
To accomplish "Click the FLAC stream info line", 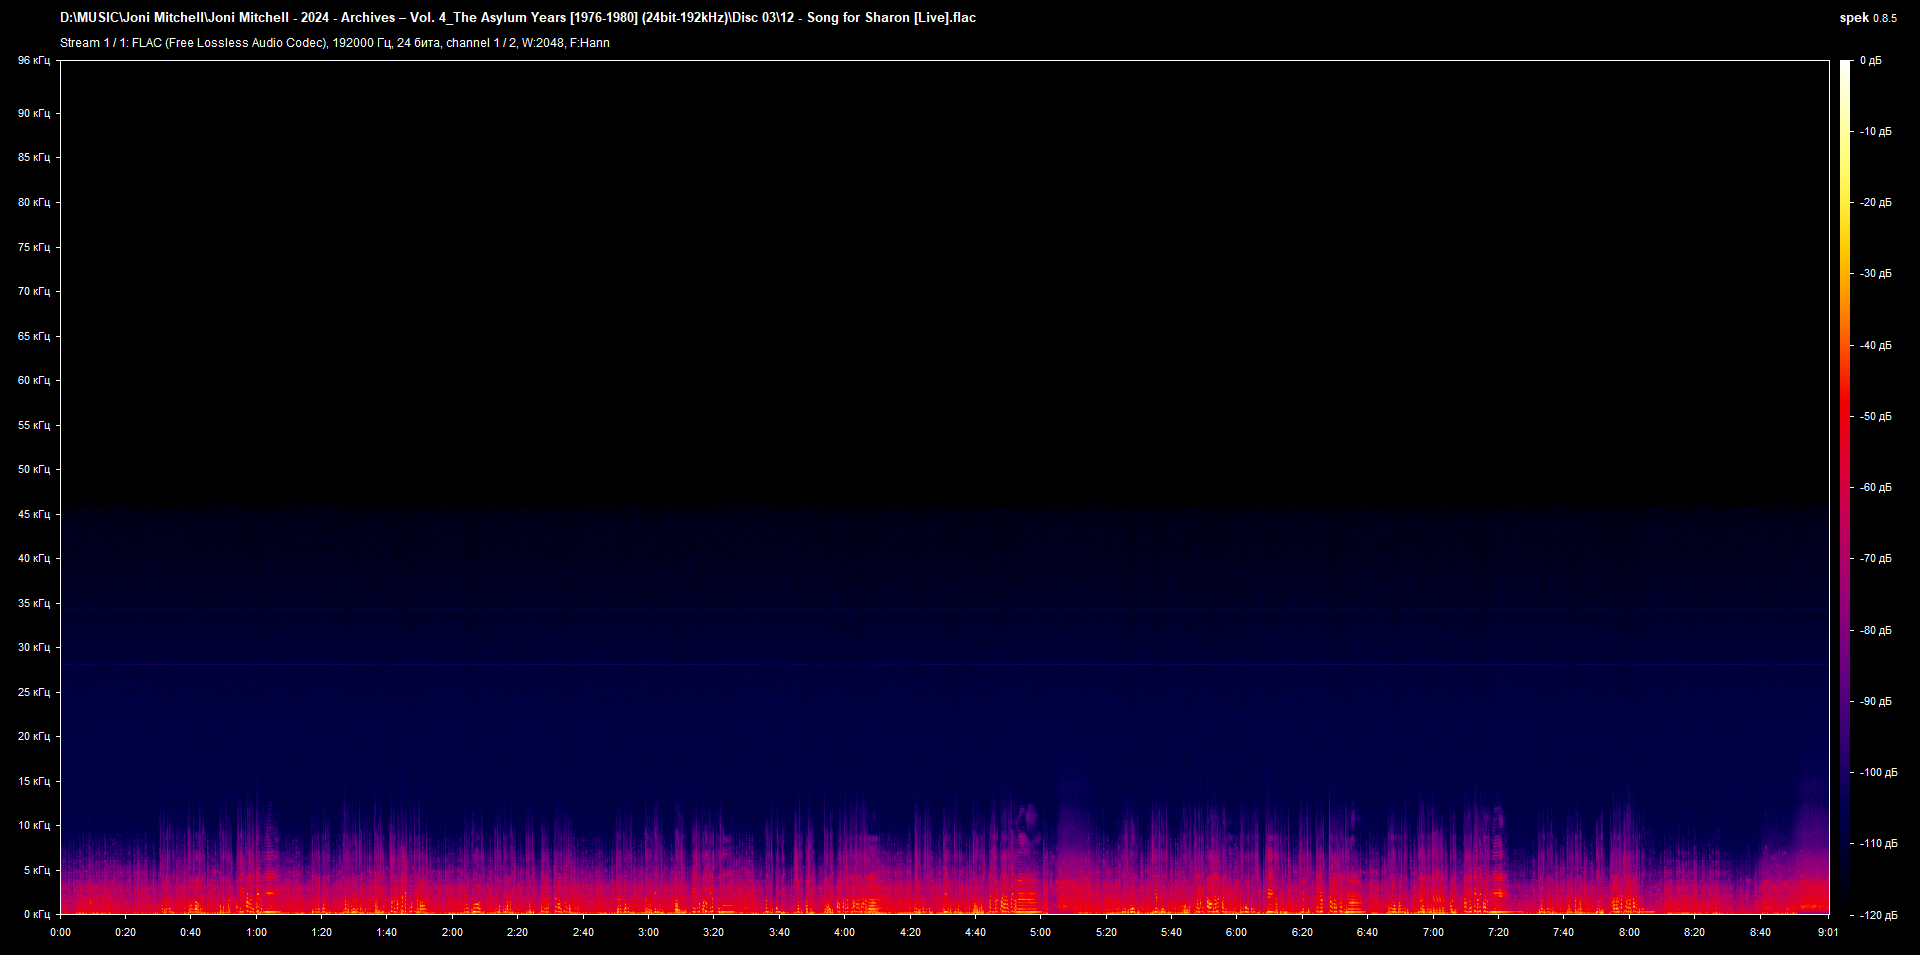I will [334, 43].
